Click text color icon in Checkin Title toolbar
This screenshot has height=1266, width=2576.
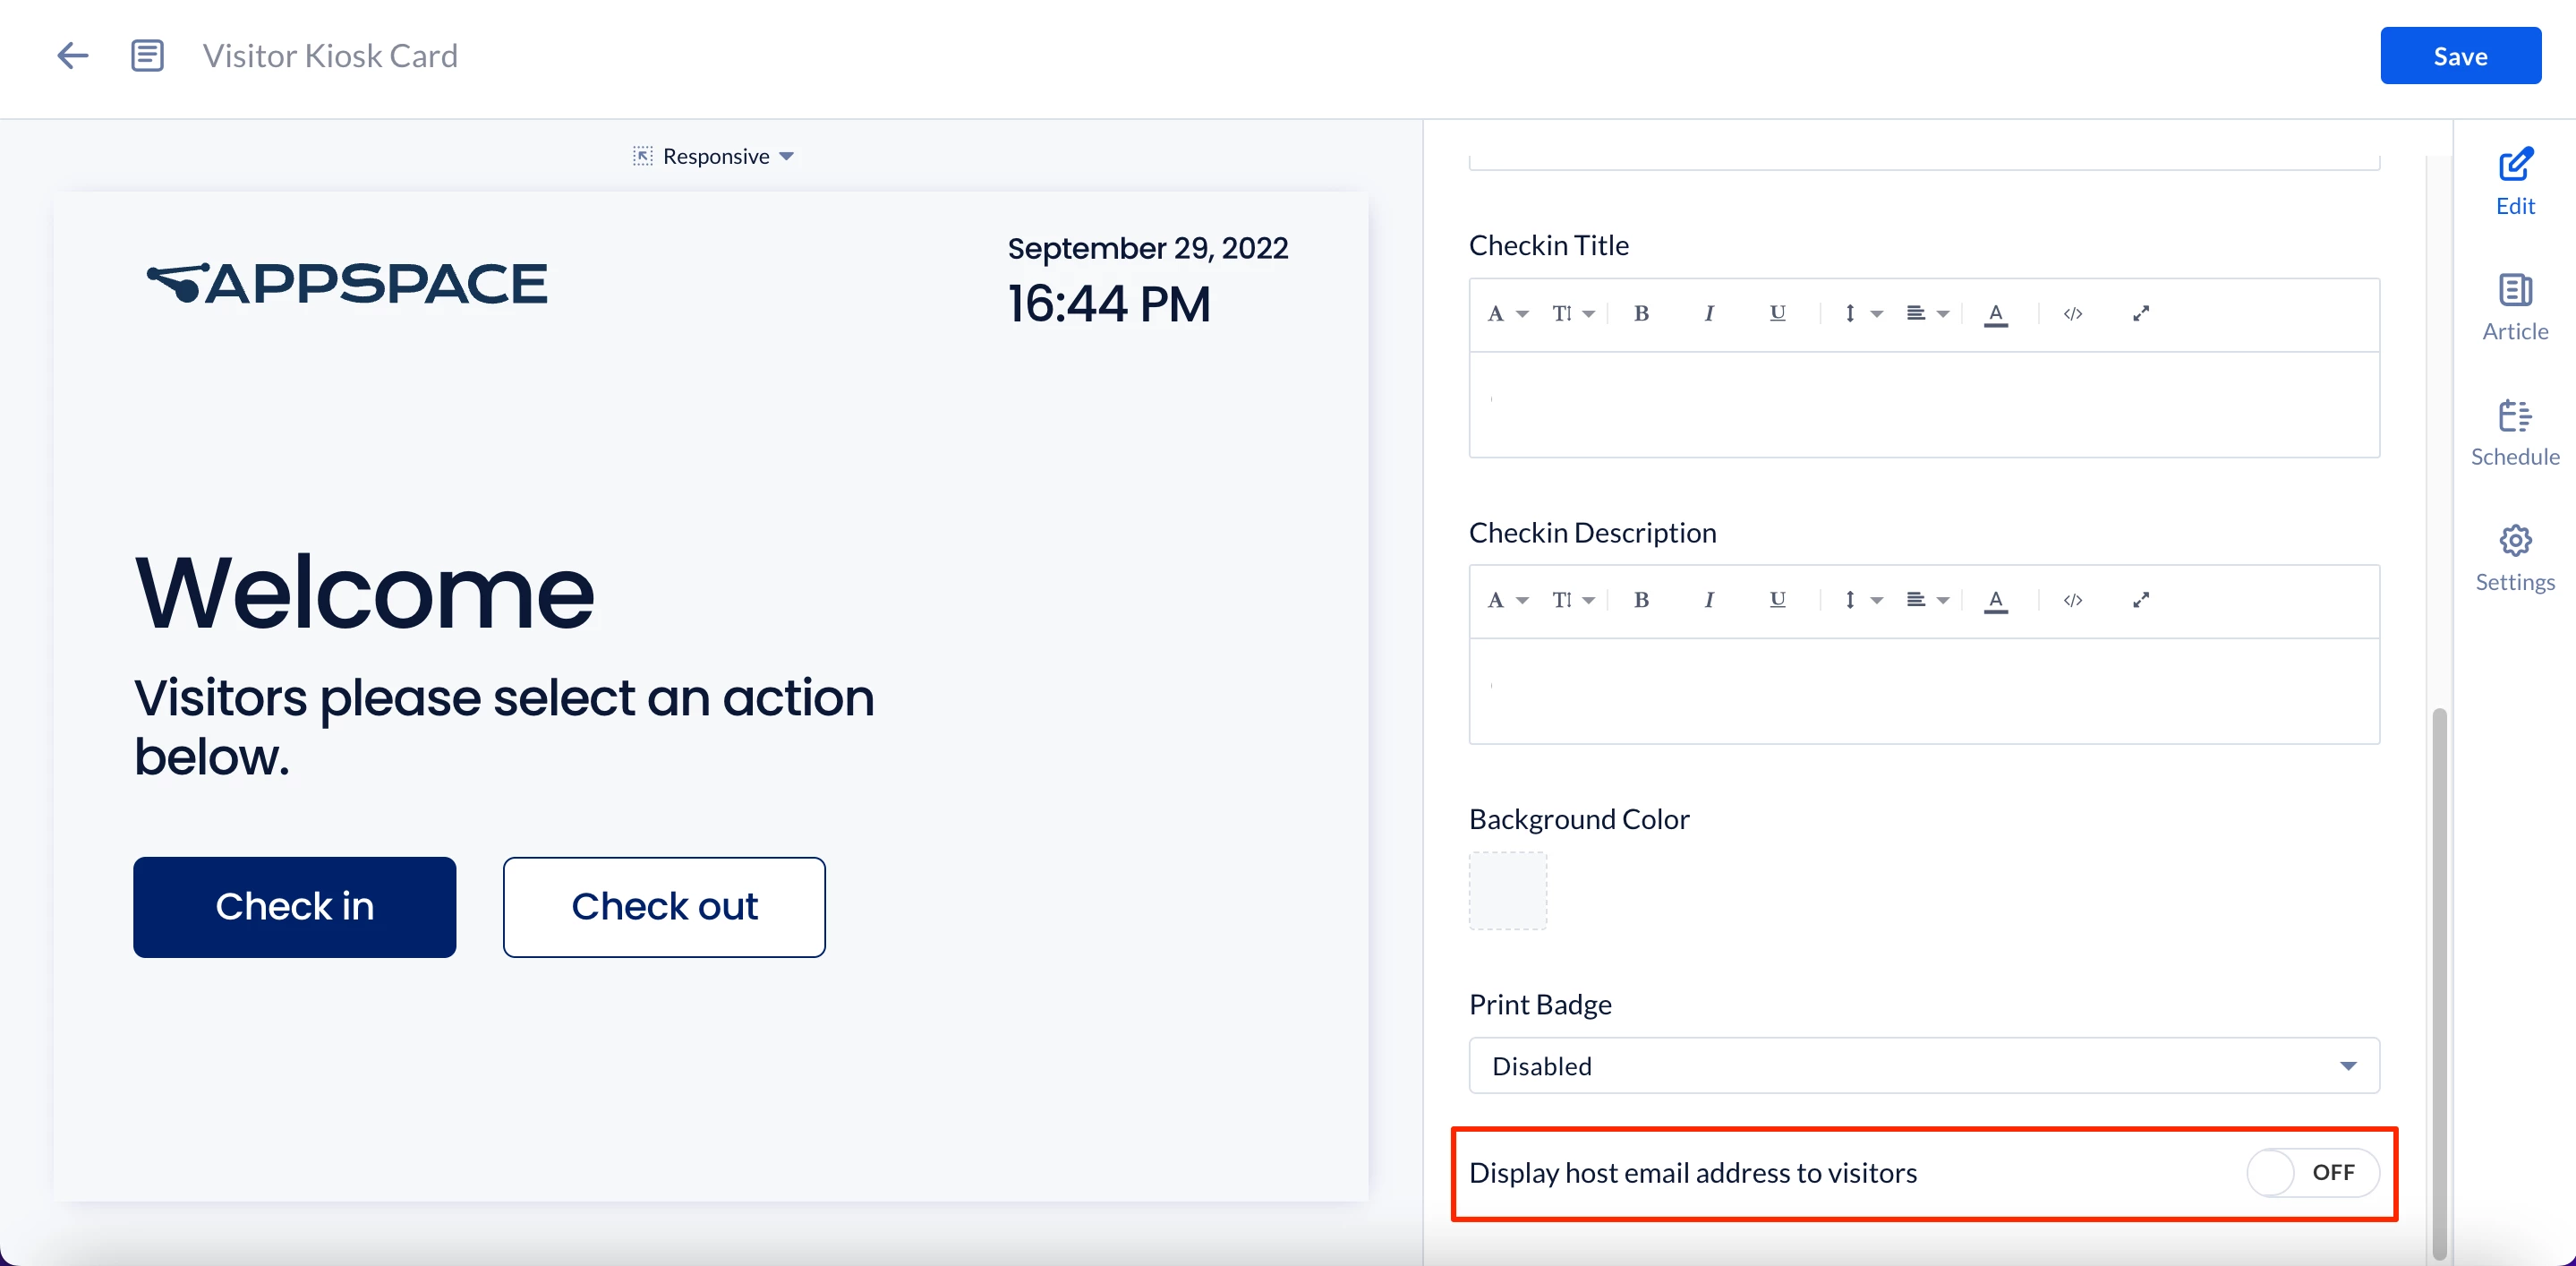[x=1996, y=314]
